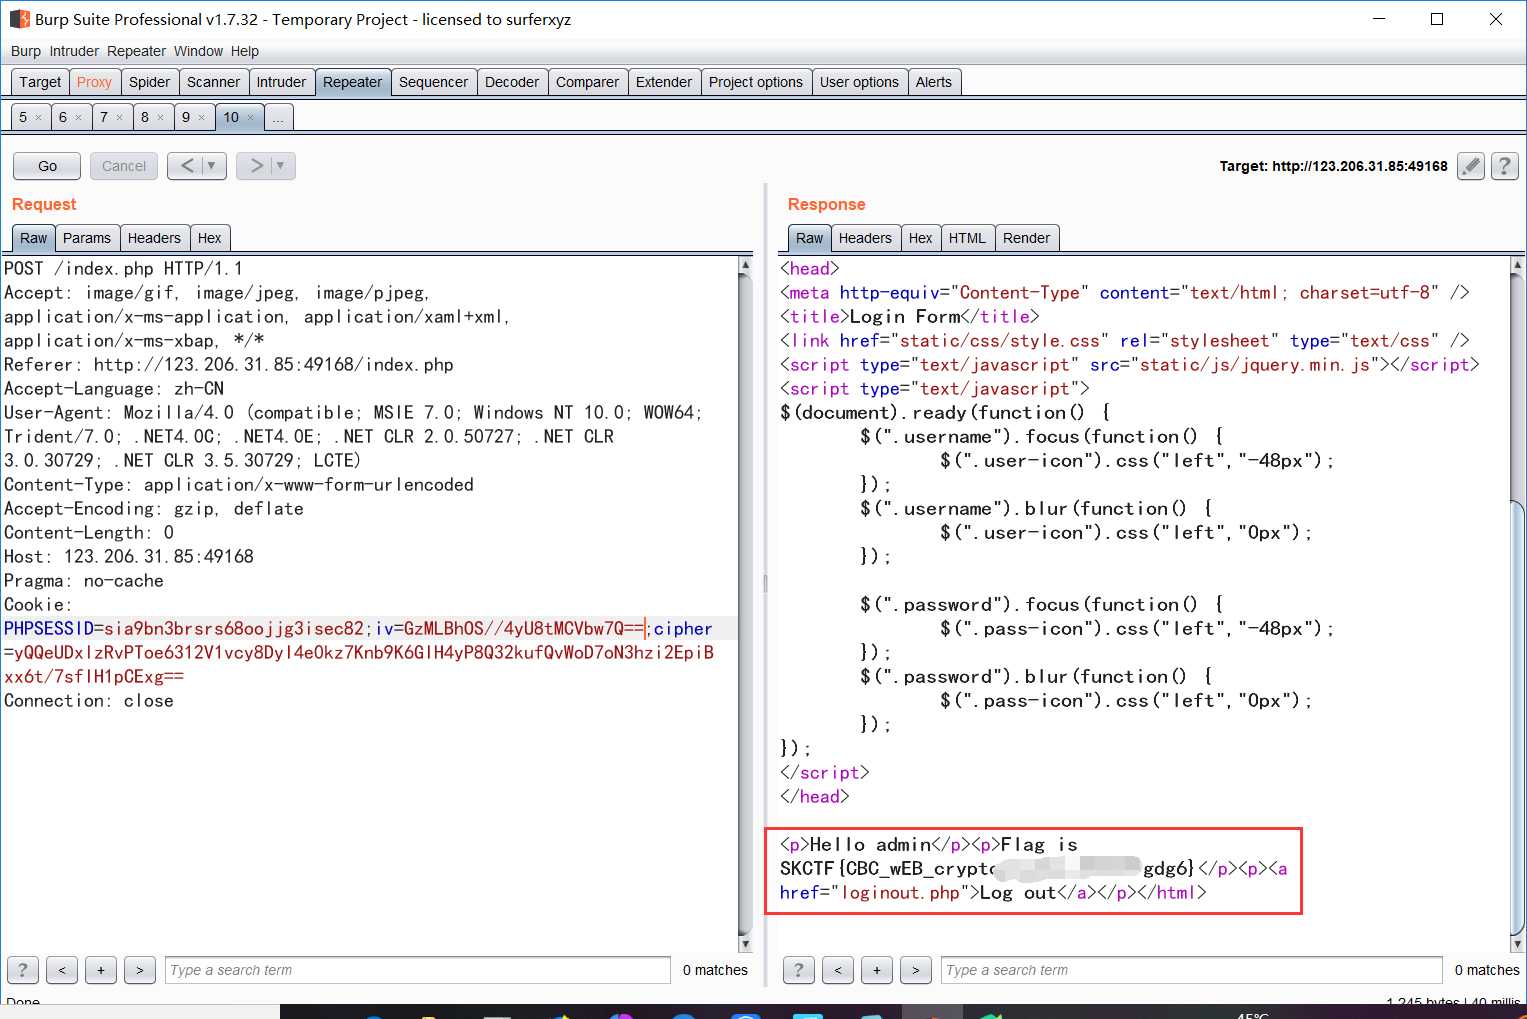Find previous match in response search
The width and height of the screenshot is (1527, 1019).
coord(838,970)
